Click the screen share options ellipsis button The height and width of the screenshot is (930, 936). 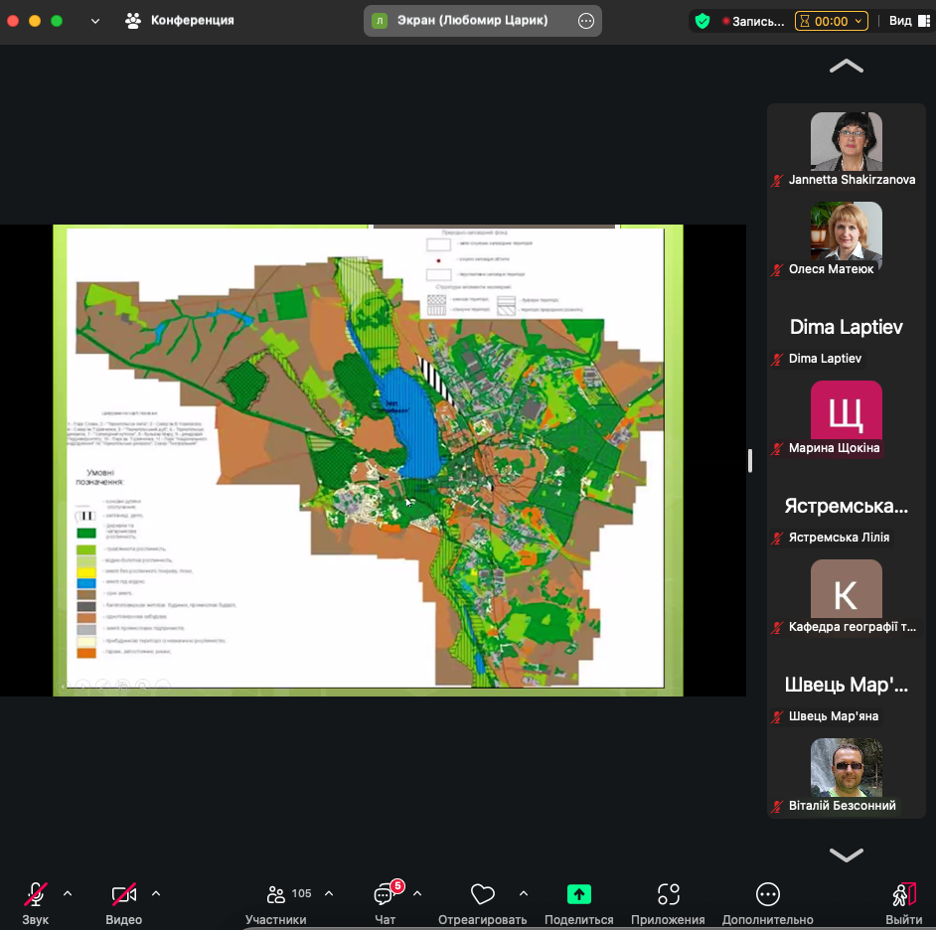pyautogui.click(x=586, y=21)
